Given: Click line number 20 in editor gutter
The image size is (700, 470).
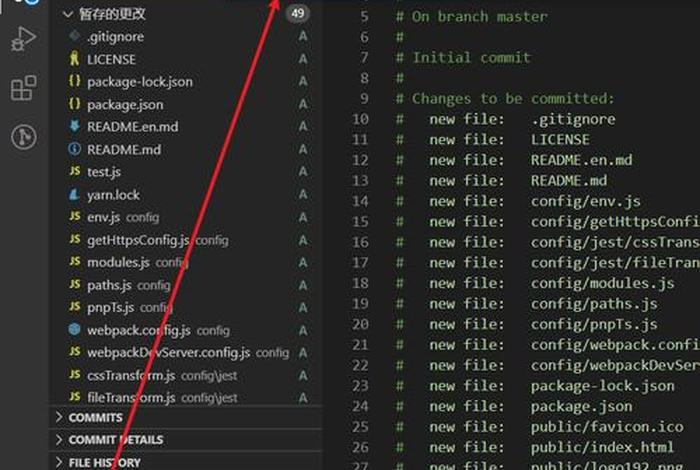Looking at the screenshot, I should pyautogui.click(x=360, y=324).
